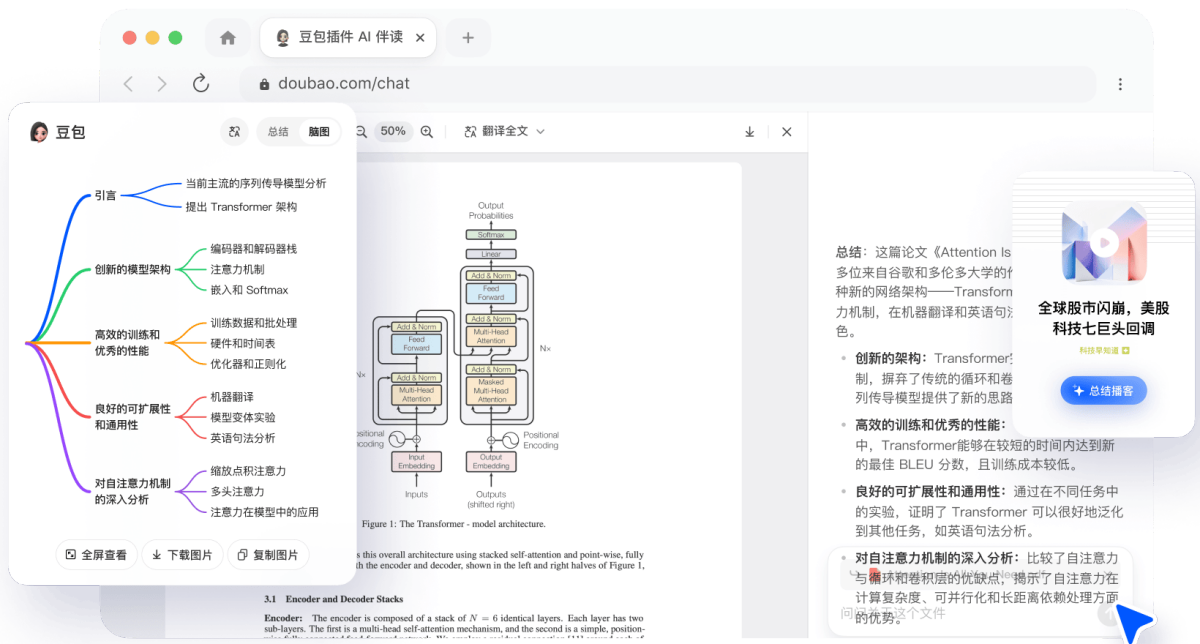
Task: Play the podcast card thumbnail
Action: tap(1103, 242)
